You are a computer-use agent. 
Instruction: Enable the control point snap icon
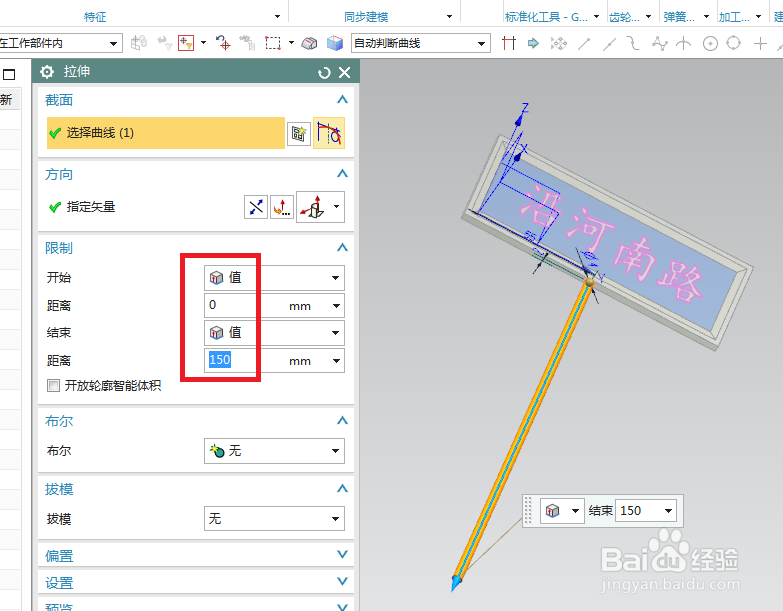tap(633, 43)
